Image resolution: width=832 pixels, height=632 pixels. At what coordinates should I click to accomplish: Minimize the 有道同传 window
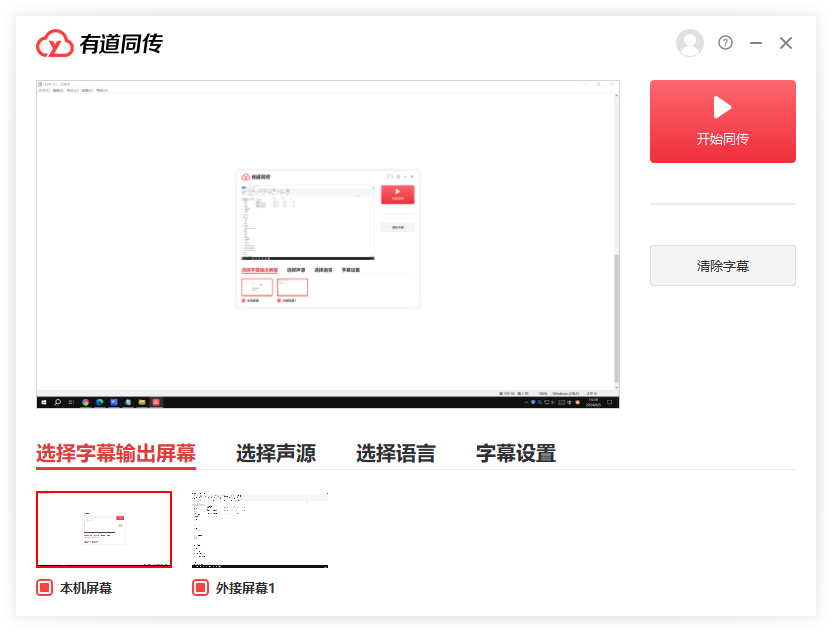756,43
